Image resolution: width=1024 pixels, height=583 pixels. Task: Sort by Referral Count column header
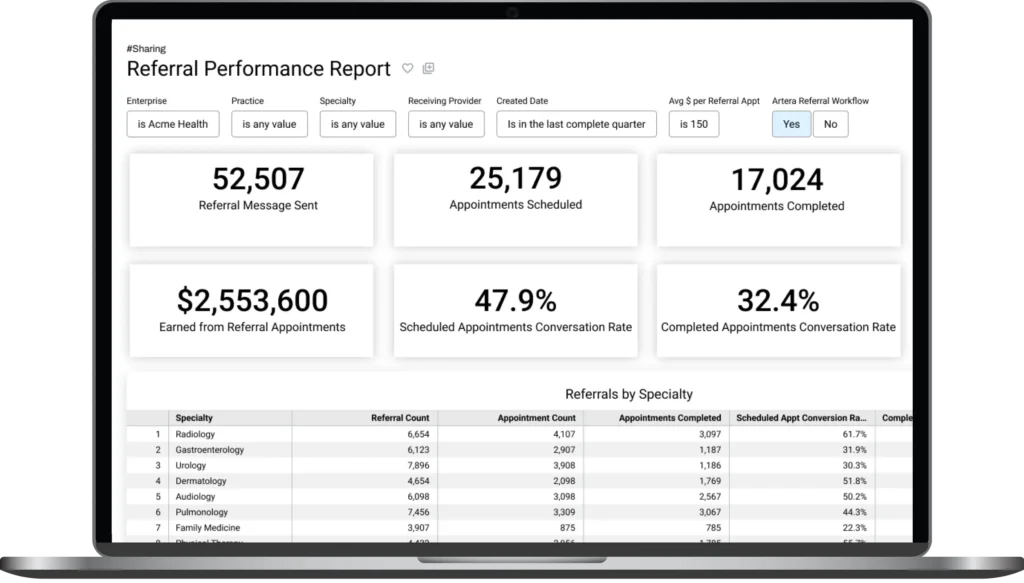[x=400, y=418]
